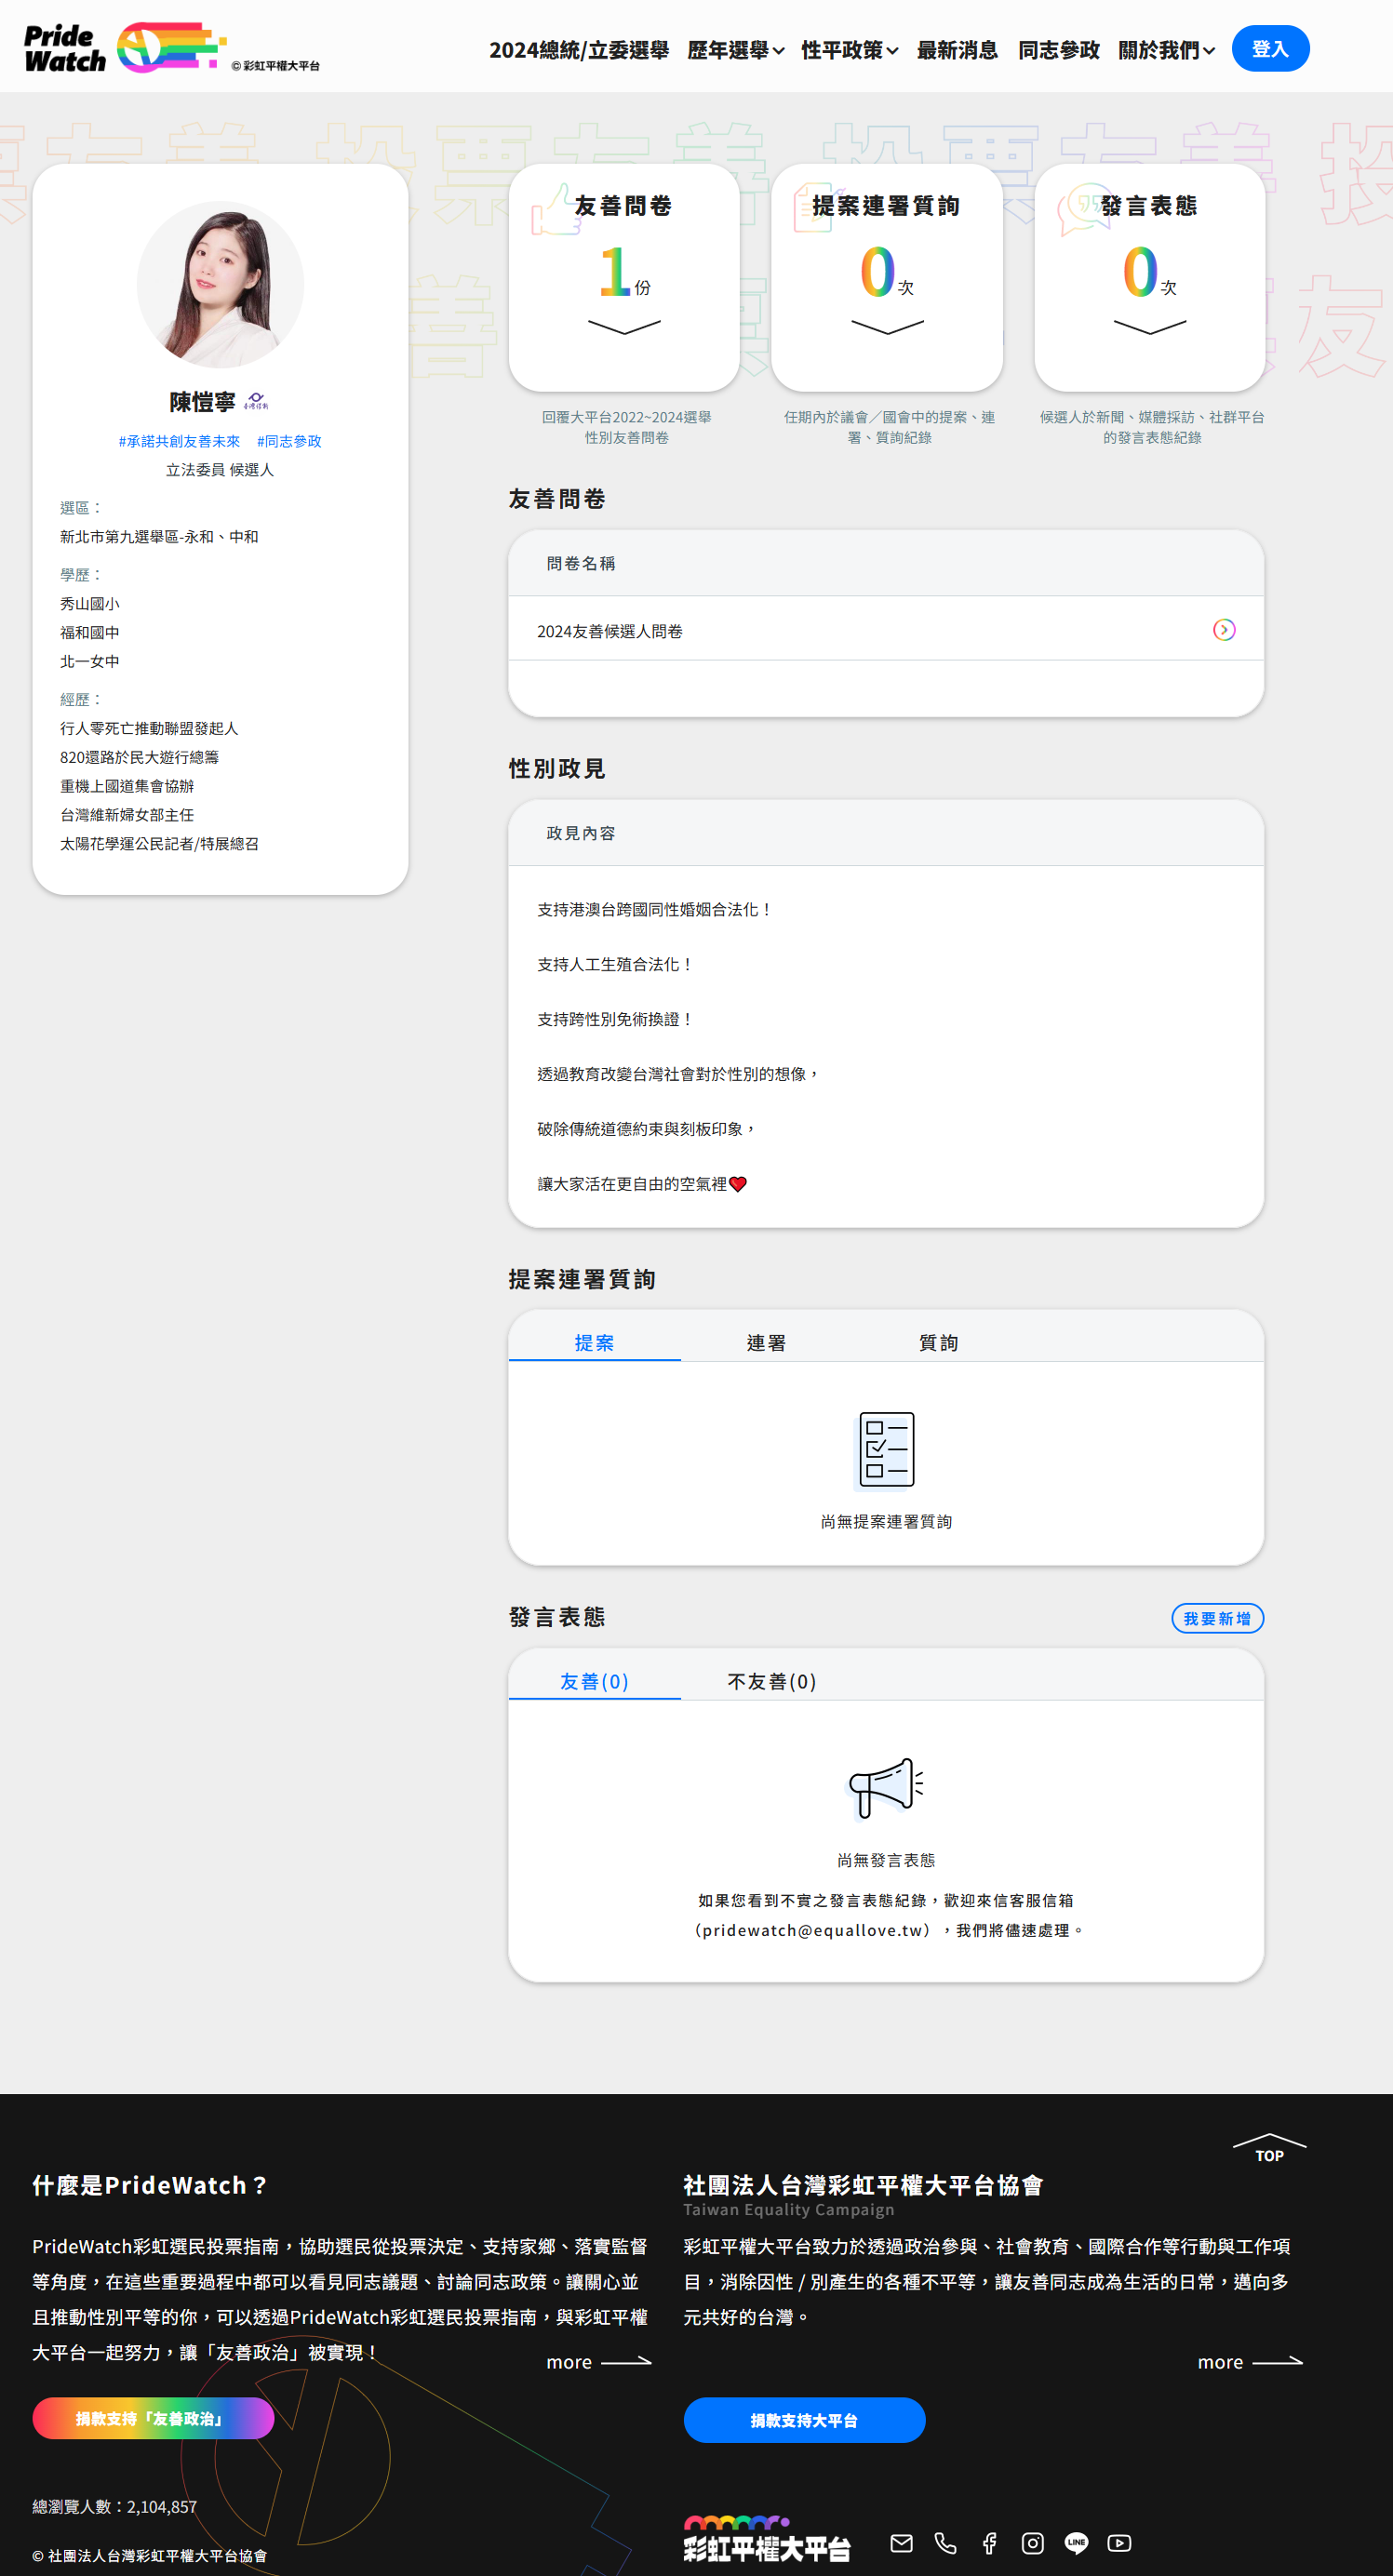Open 最新消息 menu item

pyautogui.click(x=958, y=50)
